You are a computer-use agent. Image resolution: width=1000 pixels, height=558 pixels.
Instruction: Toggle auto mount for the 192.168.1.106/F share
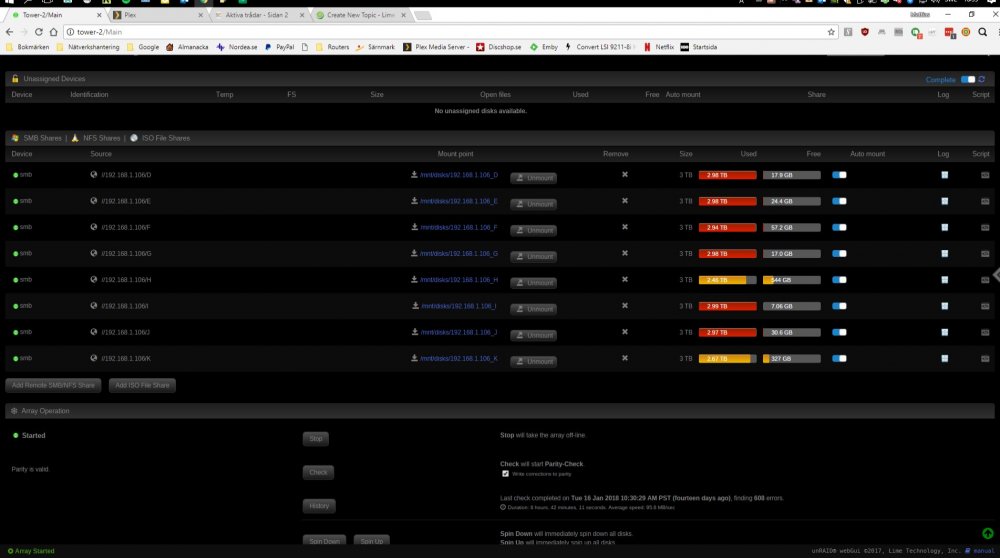(x=839, y=227)
